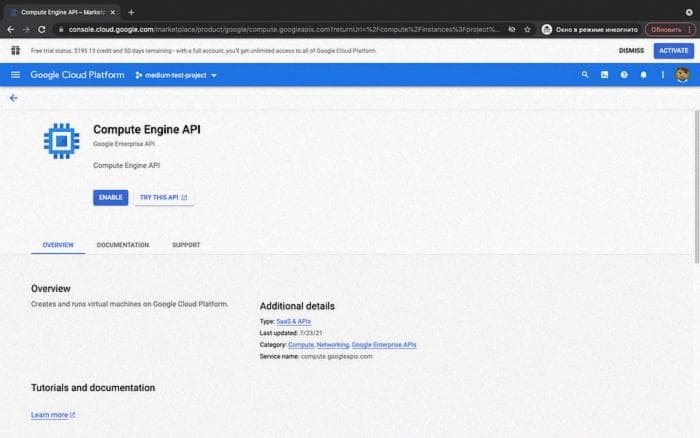Open the Google Enterprise APIs category link
Screen dimensions: 700x438
tap(384, 345)
